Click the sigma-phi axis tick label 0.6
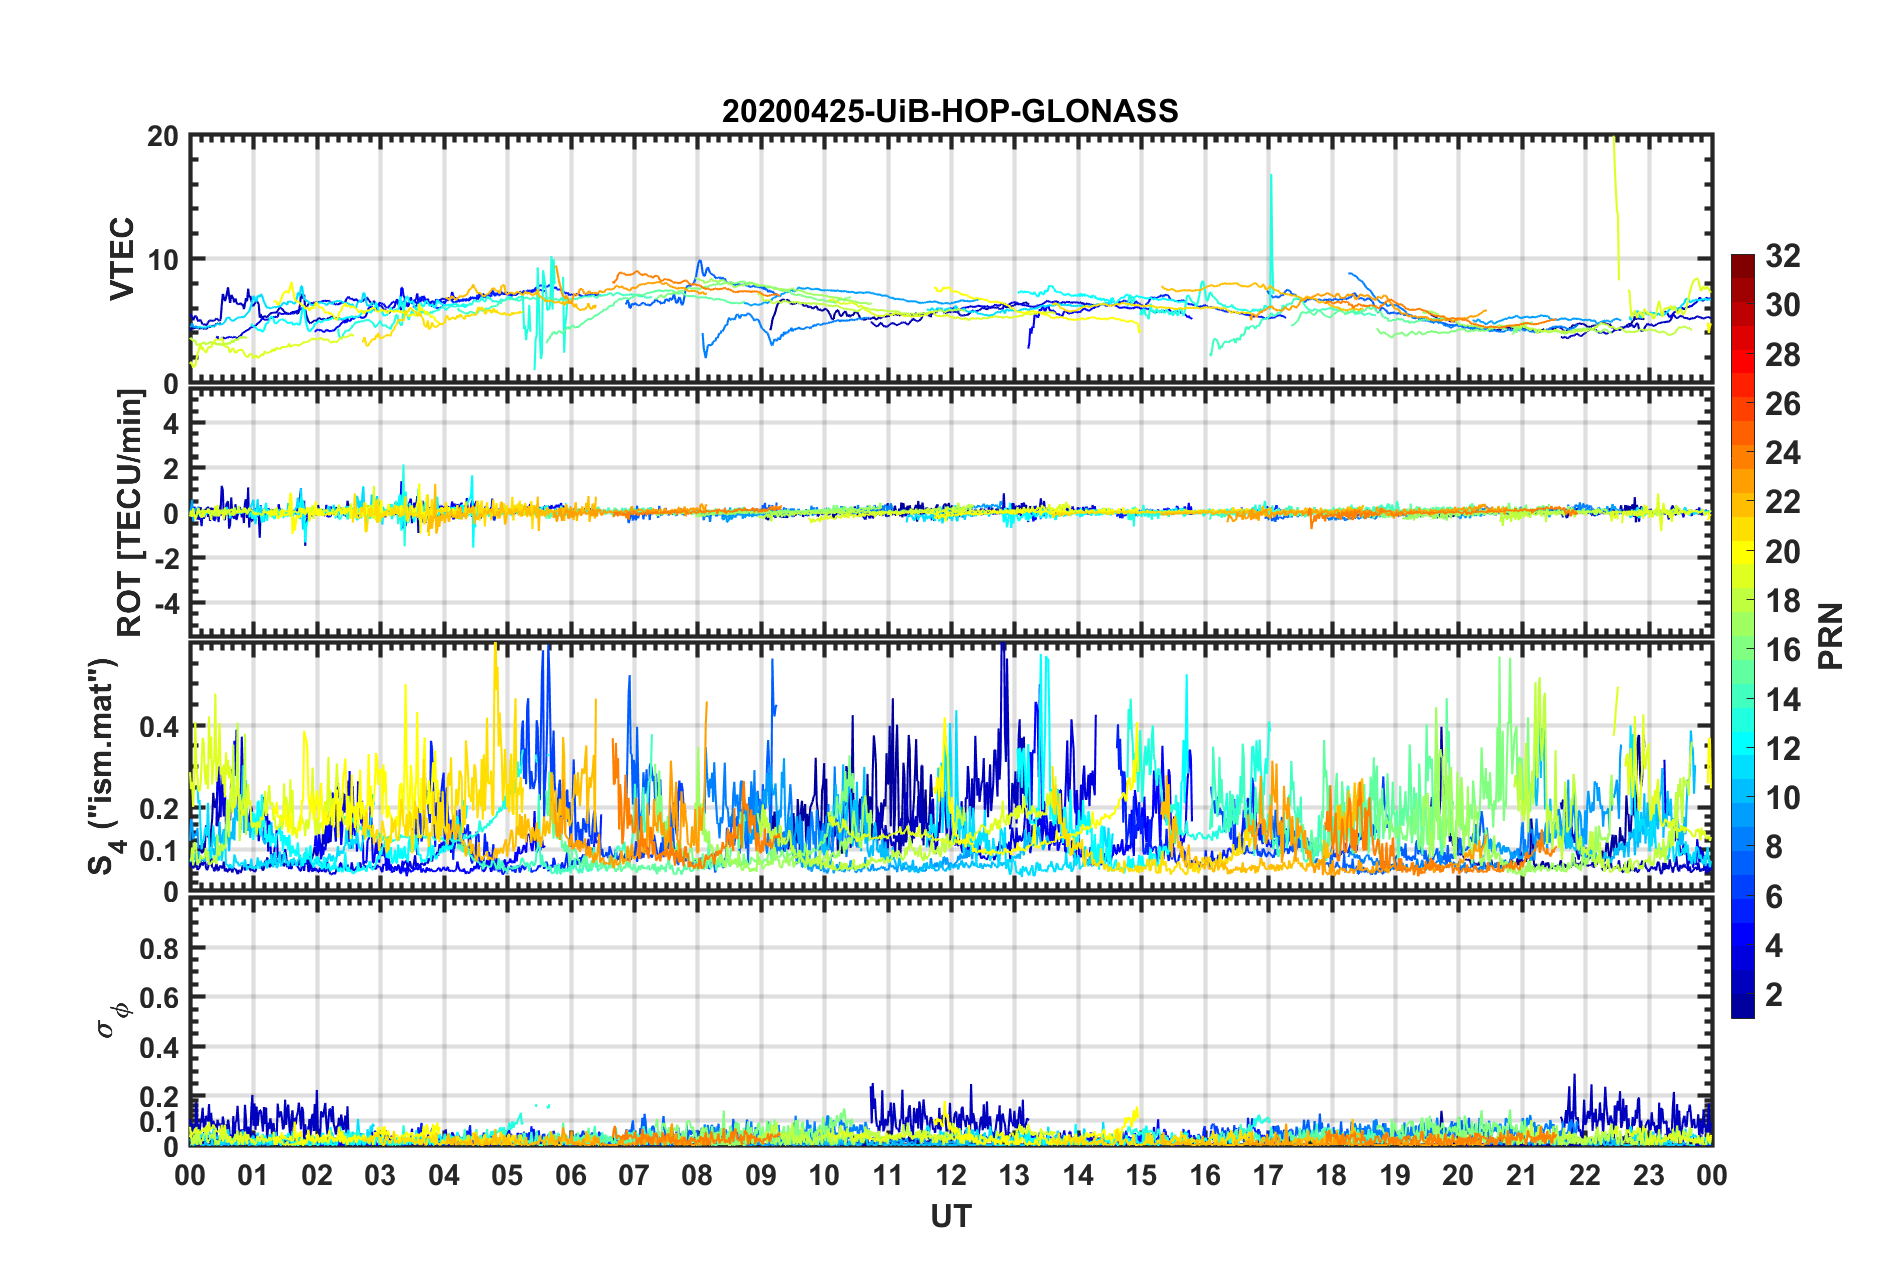The height and width of the screenshot is (1272, 1902). 159,998
